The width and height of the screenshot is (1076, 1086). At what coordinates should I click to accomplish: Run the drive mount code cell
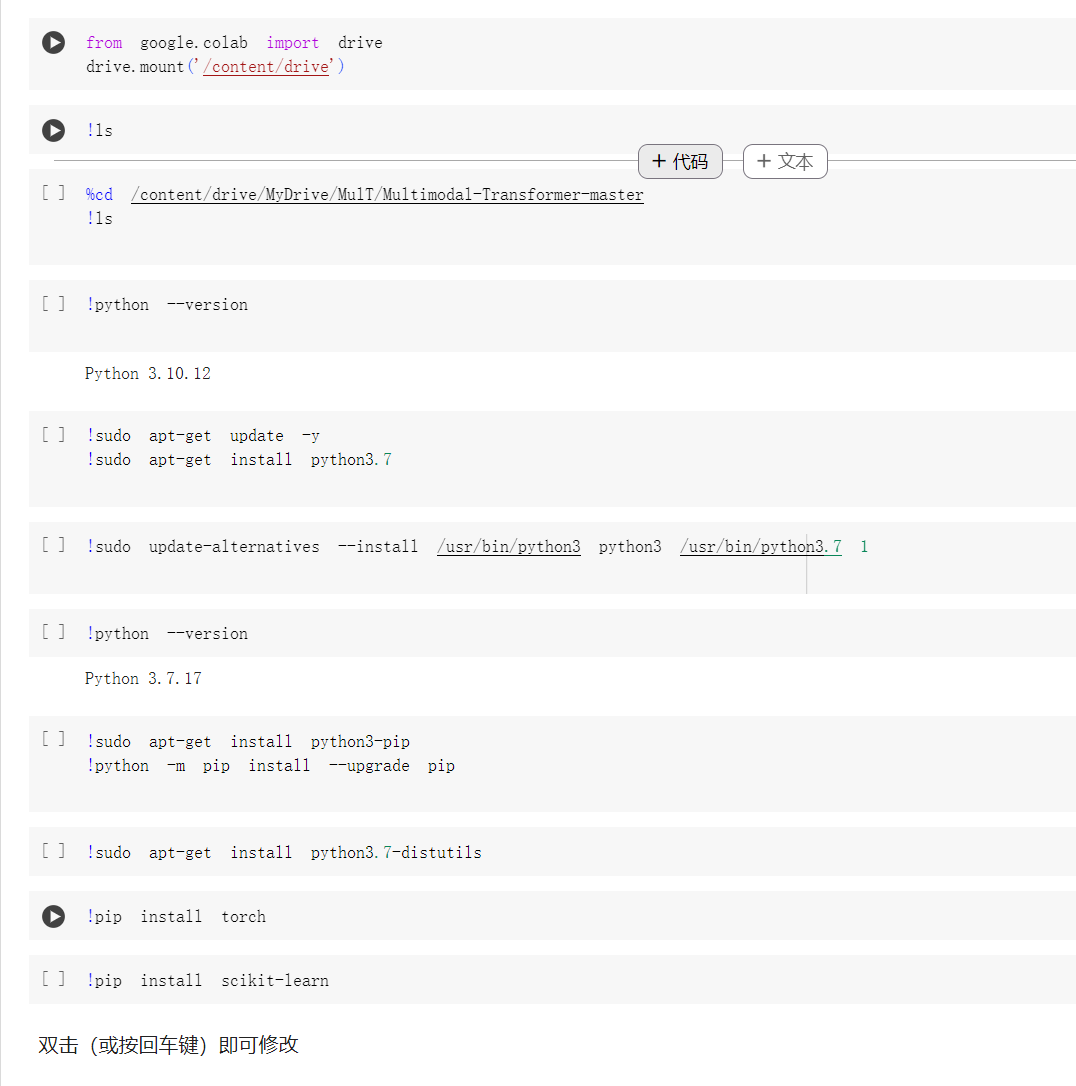tap(53, 43)
